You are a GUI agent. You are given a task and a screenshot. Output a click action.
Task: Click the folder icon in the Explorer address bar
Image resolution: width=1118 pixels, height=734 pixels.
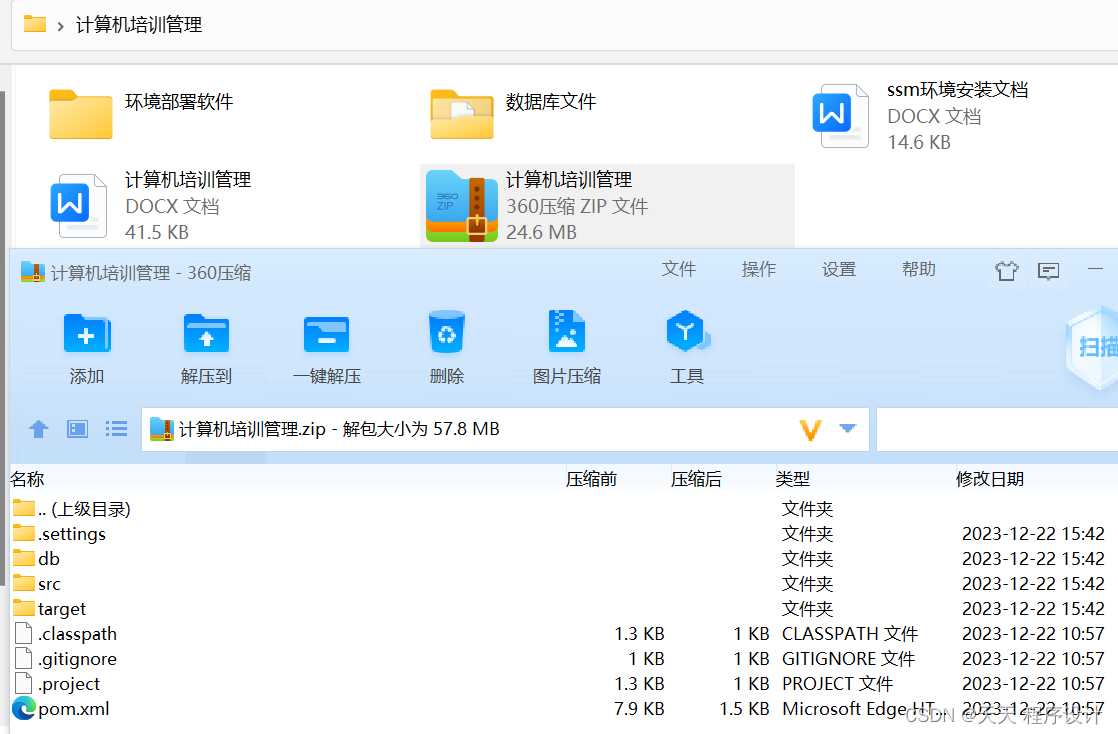34,25
